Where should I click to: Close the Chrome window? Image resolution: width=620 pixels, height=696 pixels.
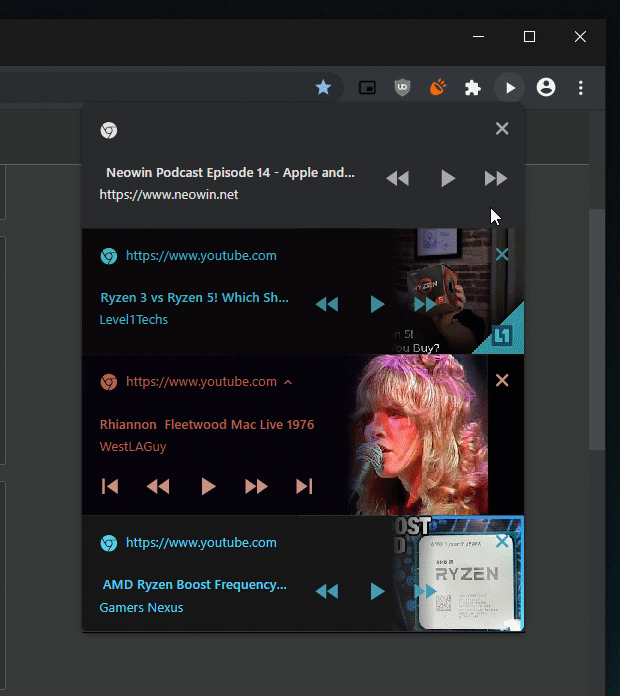pyautogui.click(x=580, y=36)
